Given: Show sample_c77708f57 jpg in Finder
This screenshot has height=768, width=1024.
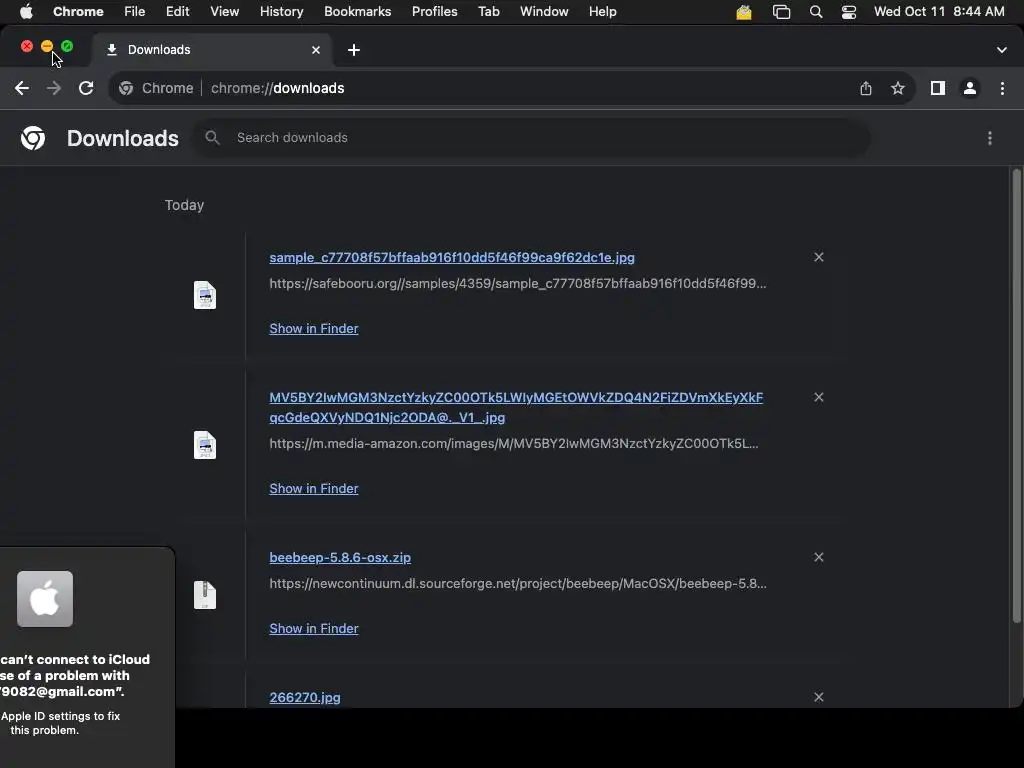Looking at the screenshot, I should click(313, 328).
